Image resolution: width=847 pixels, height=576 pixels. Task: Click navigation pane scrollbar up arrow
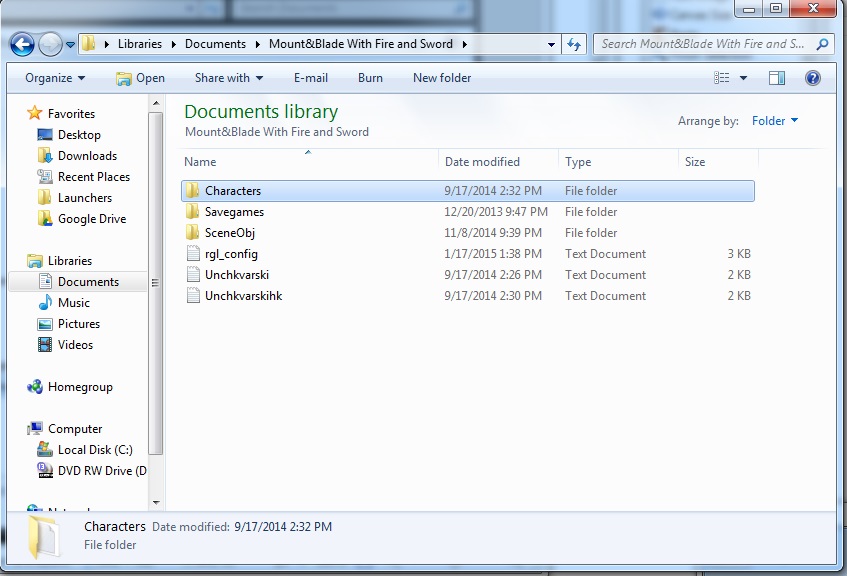coord(156,103)
